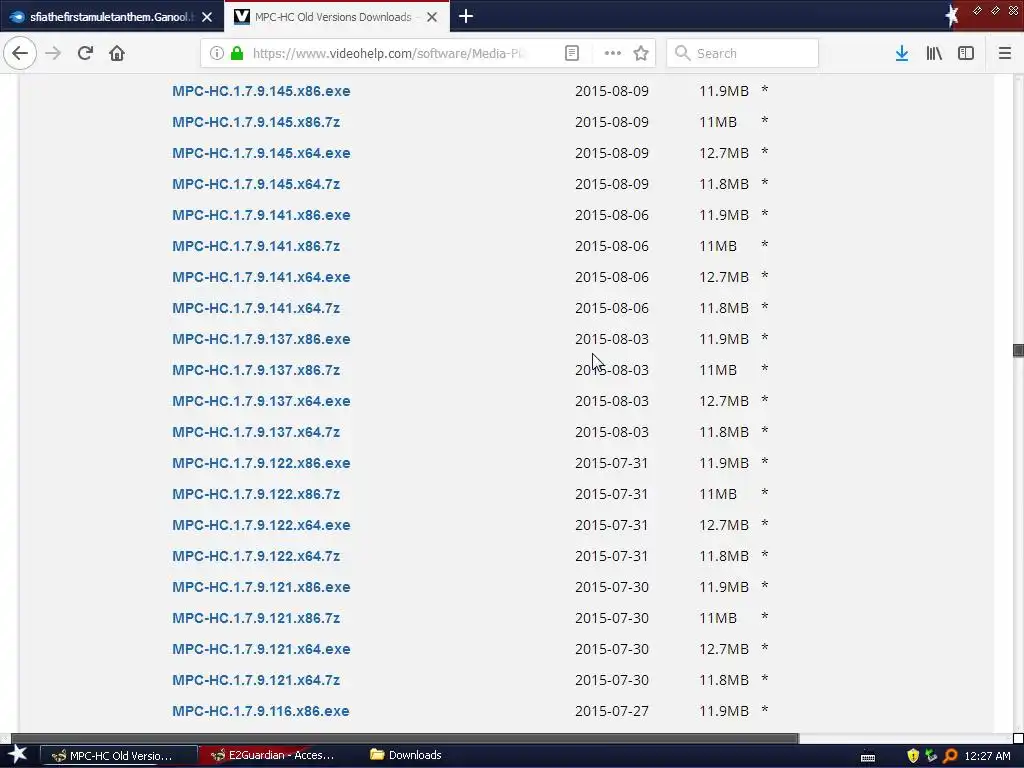The height and width of the screenshot is (768, 1024).
Task: Click the orange magnifier tray icon
Action: click(950, 756)
